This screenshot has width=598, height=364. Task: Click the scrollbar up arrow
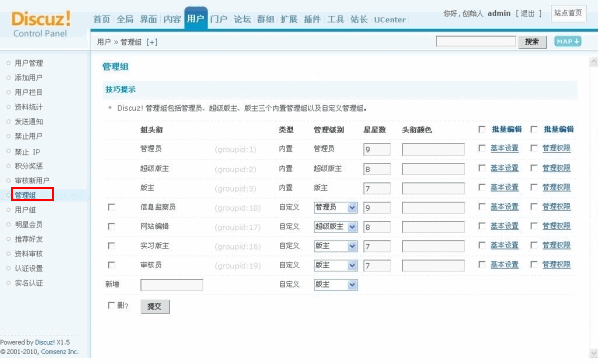[x=593, y=62]
